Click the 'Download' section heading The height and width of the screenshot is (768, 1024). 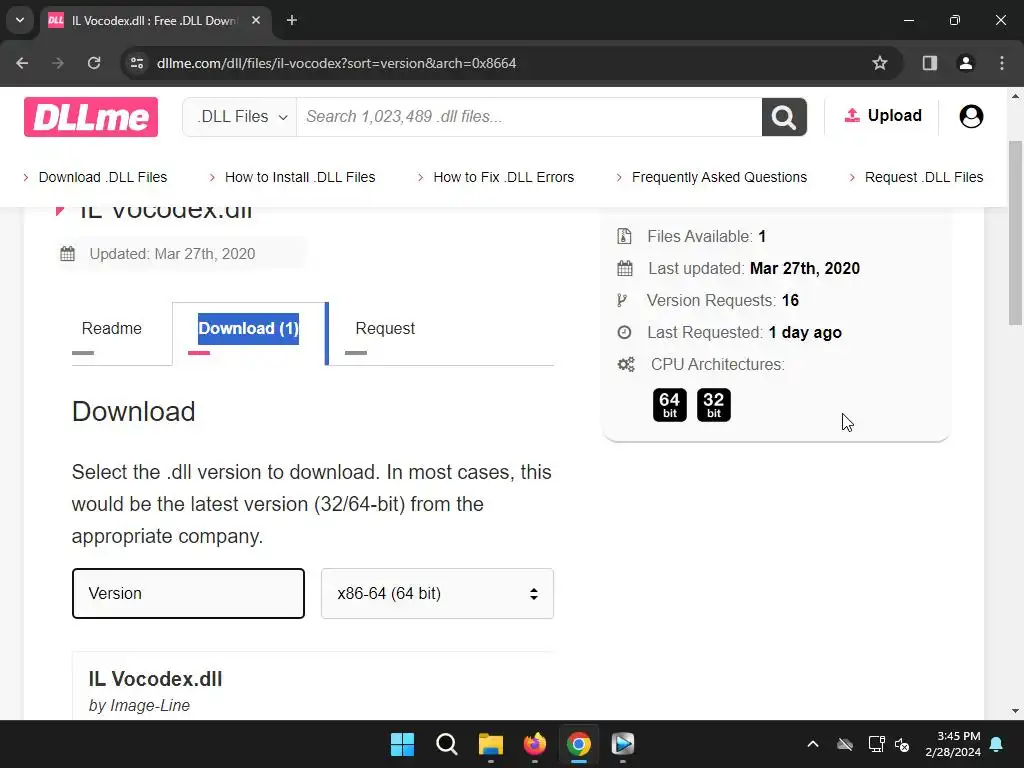pyautogui.click(x=133, y=411)
